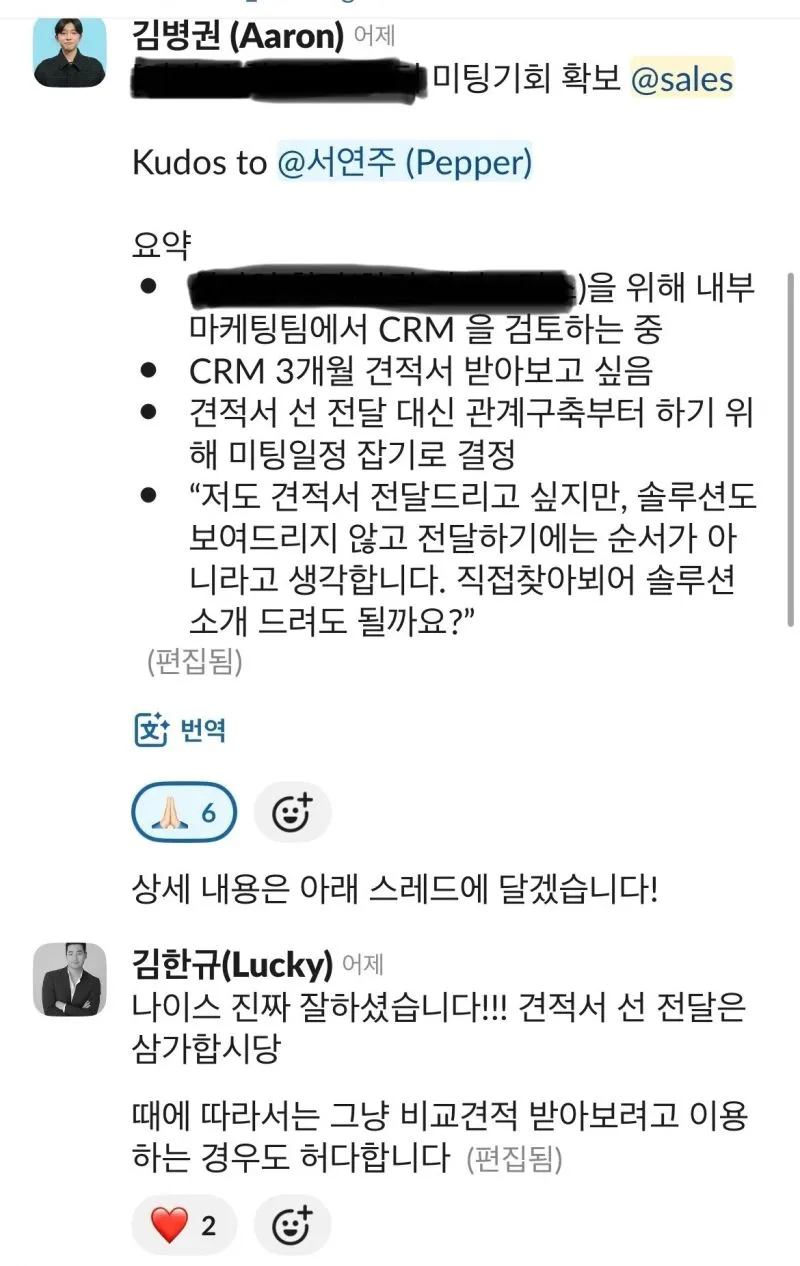This screenshot has height=1266, width=800.
Task: Add a reaction emoji to Lucky's reply
Action: pyautogui.click(x=292, y=1225)
